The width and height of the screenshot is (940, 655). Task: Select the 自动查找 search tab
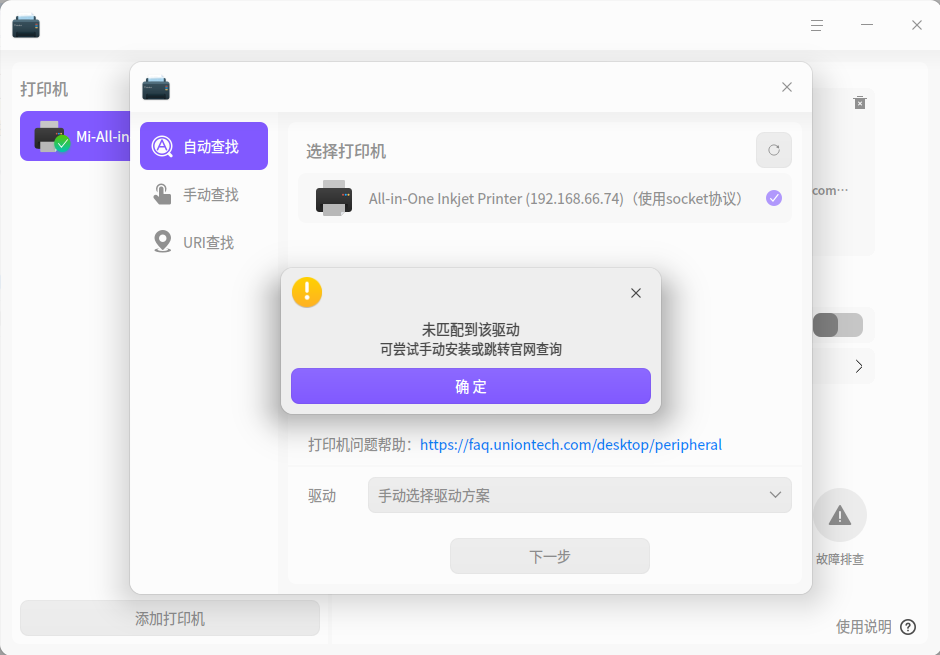pos(204,146)
